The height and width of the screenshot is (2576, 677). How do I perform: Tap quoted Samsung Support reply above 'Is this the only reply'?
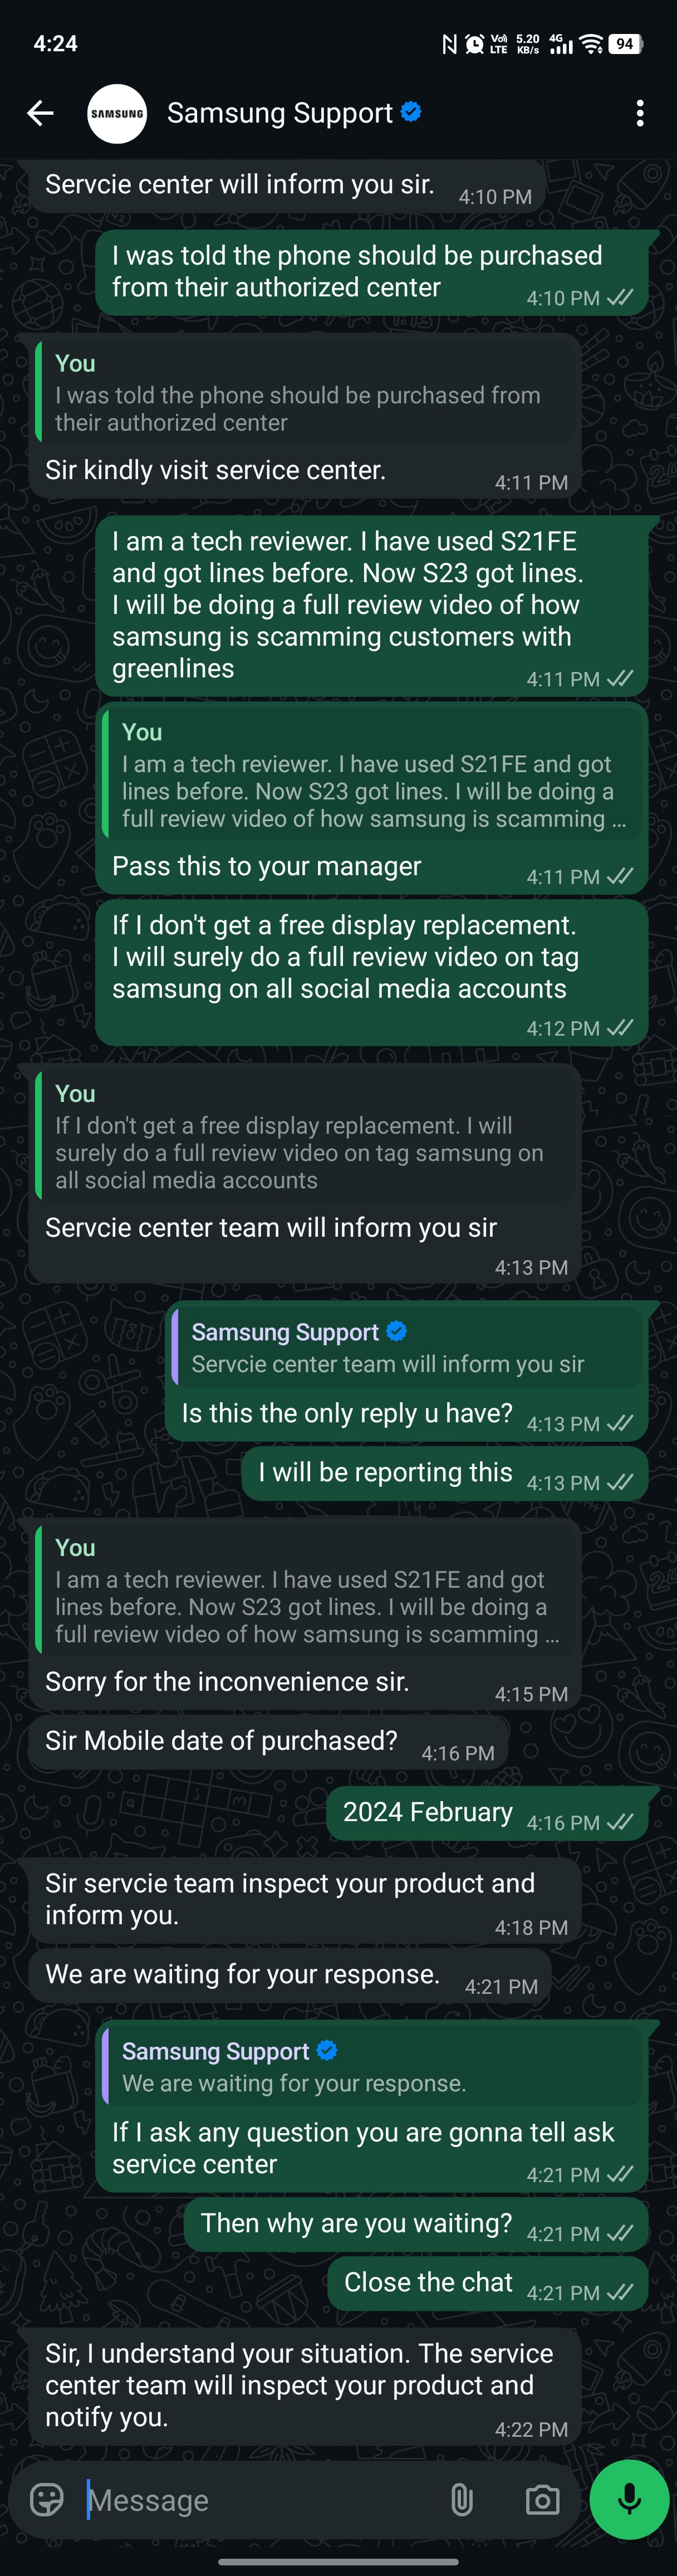406,1347
